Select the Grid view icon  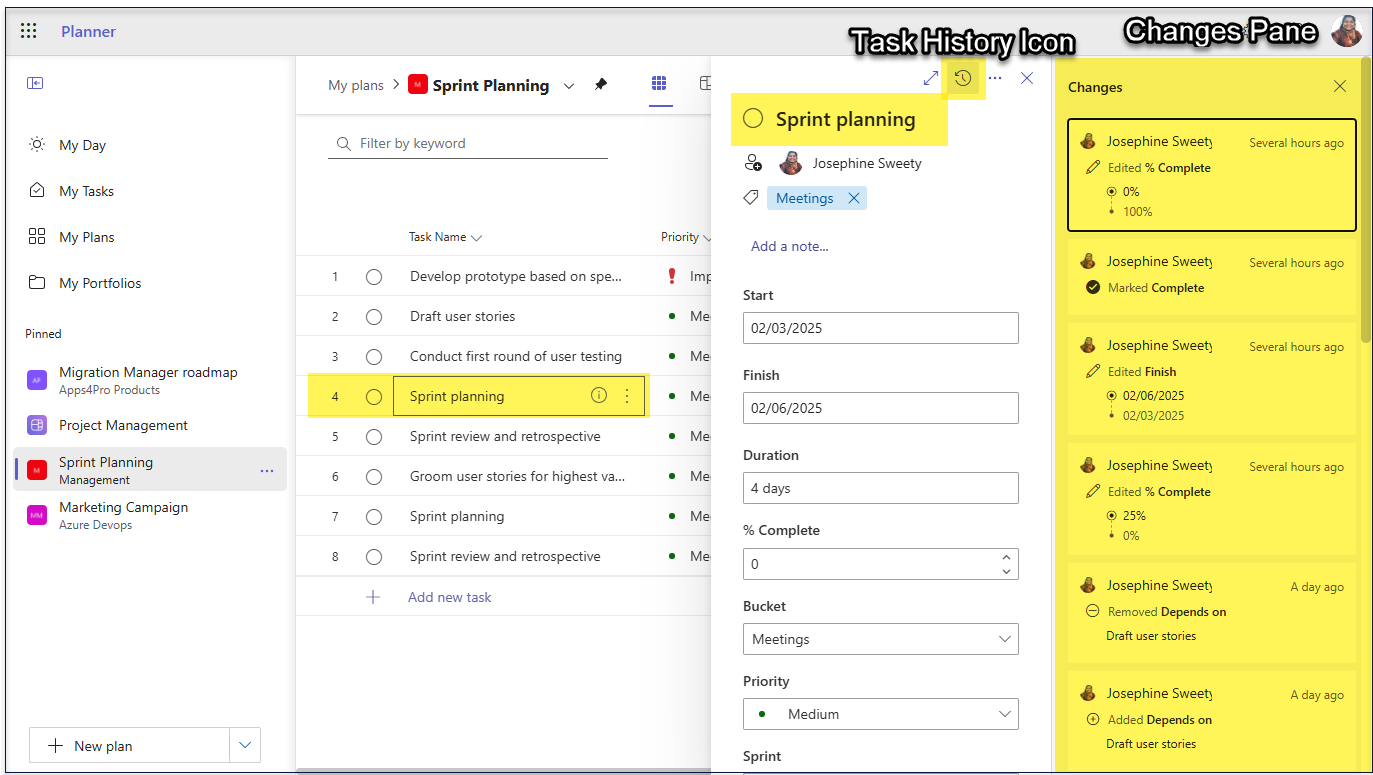pos(660,85)
